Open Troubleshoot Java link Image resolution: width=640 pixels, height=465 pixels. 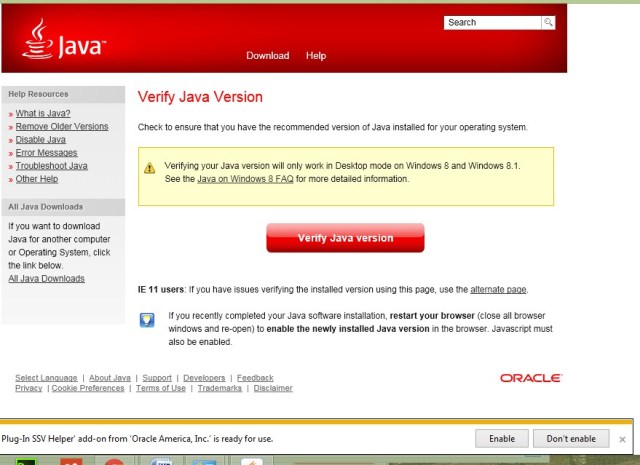51,166
